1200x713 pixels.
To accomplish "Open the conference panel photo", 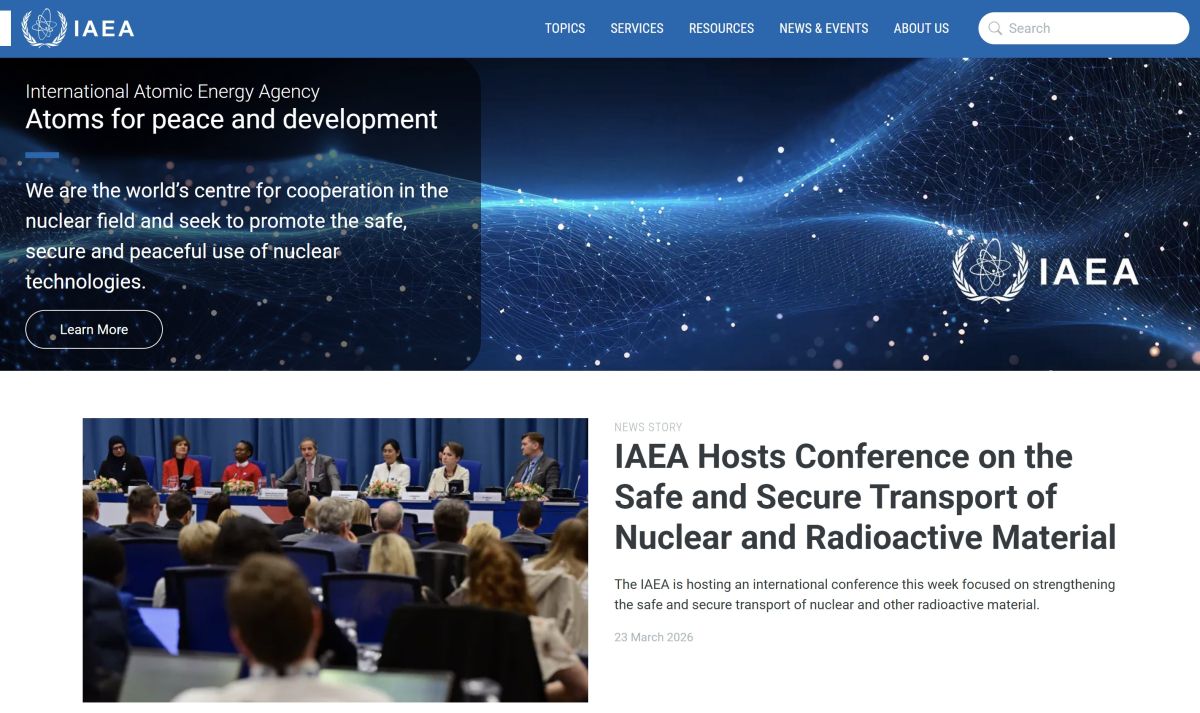I will click(x=335, y=560).
